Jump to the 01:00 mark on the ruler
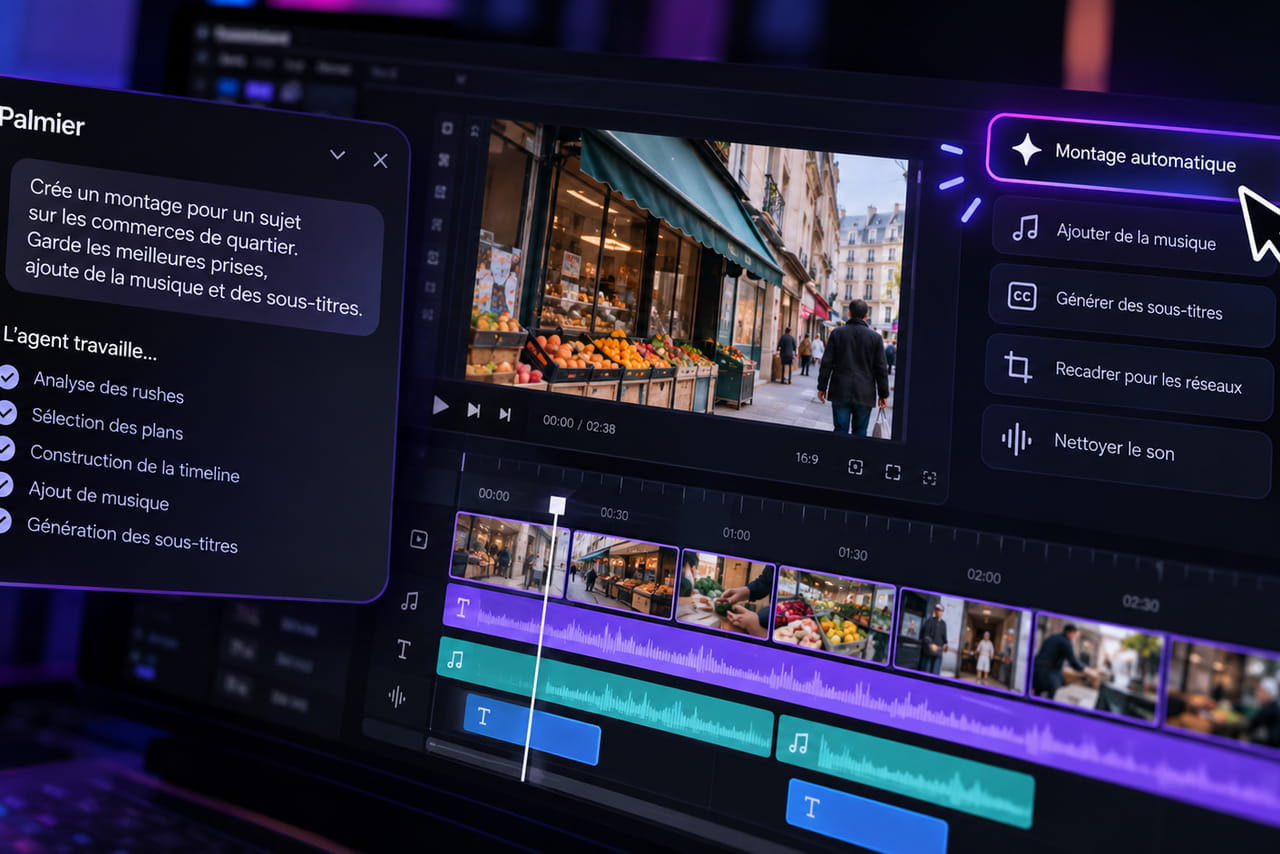Image resolution: width=1280 pixels, height=854 pixels. point(736,534)
